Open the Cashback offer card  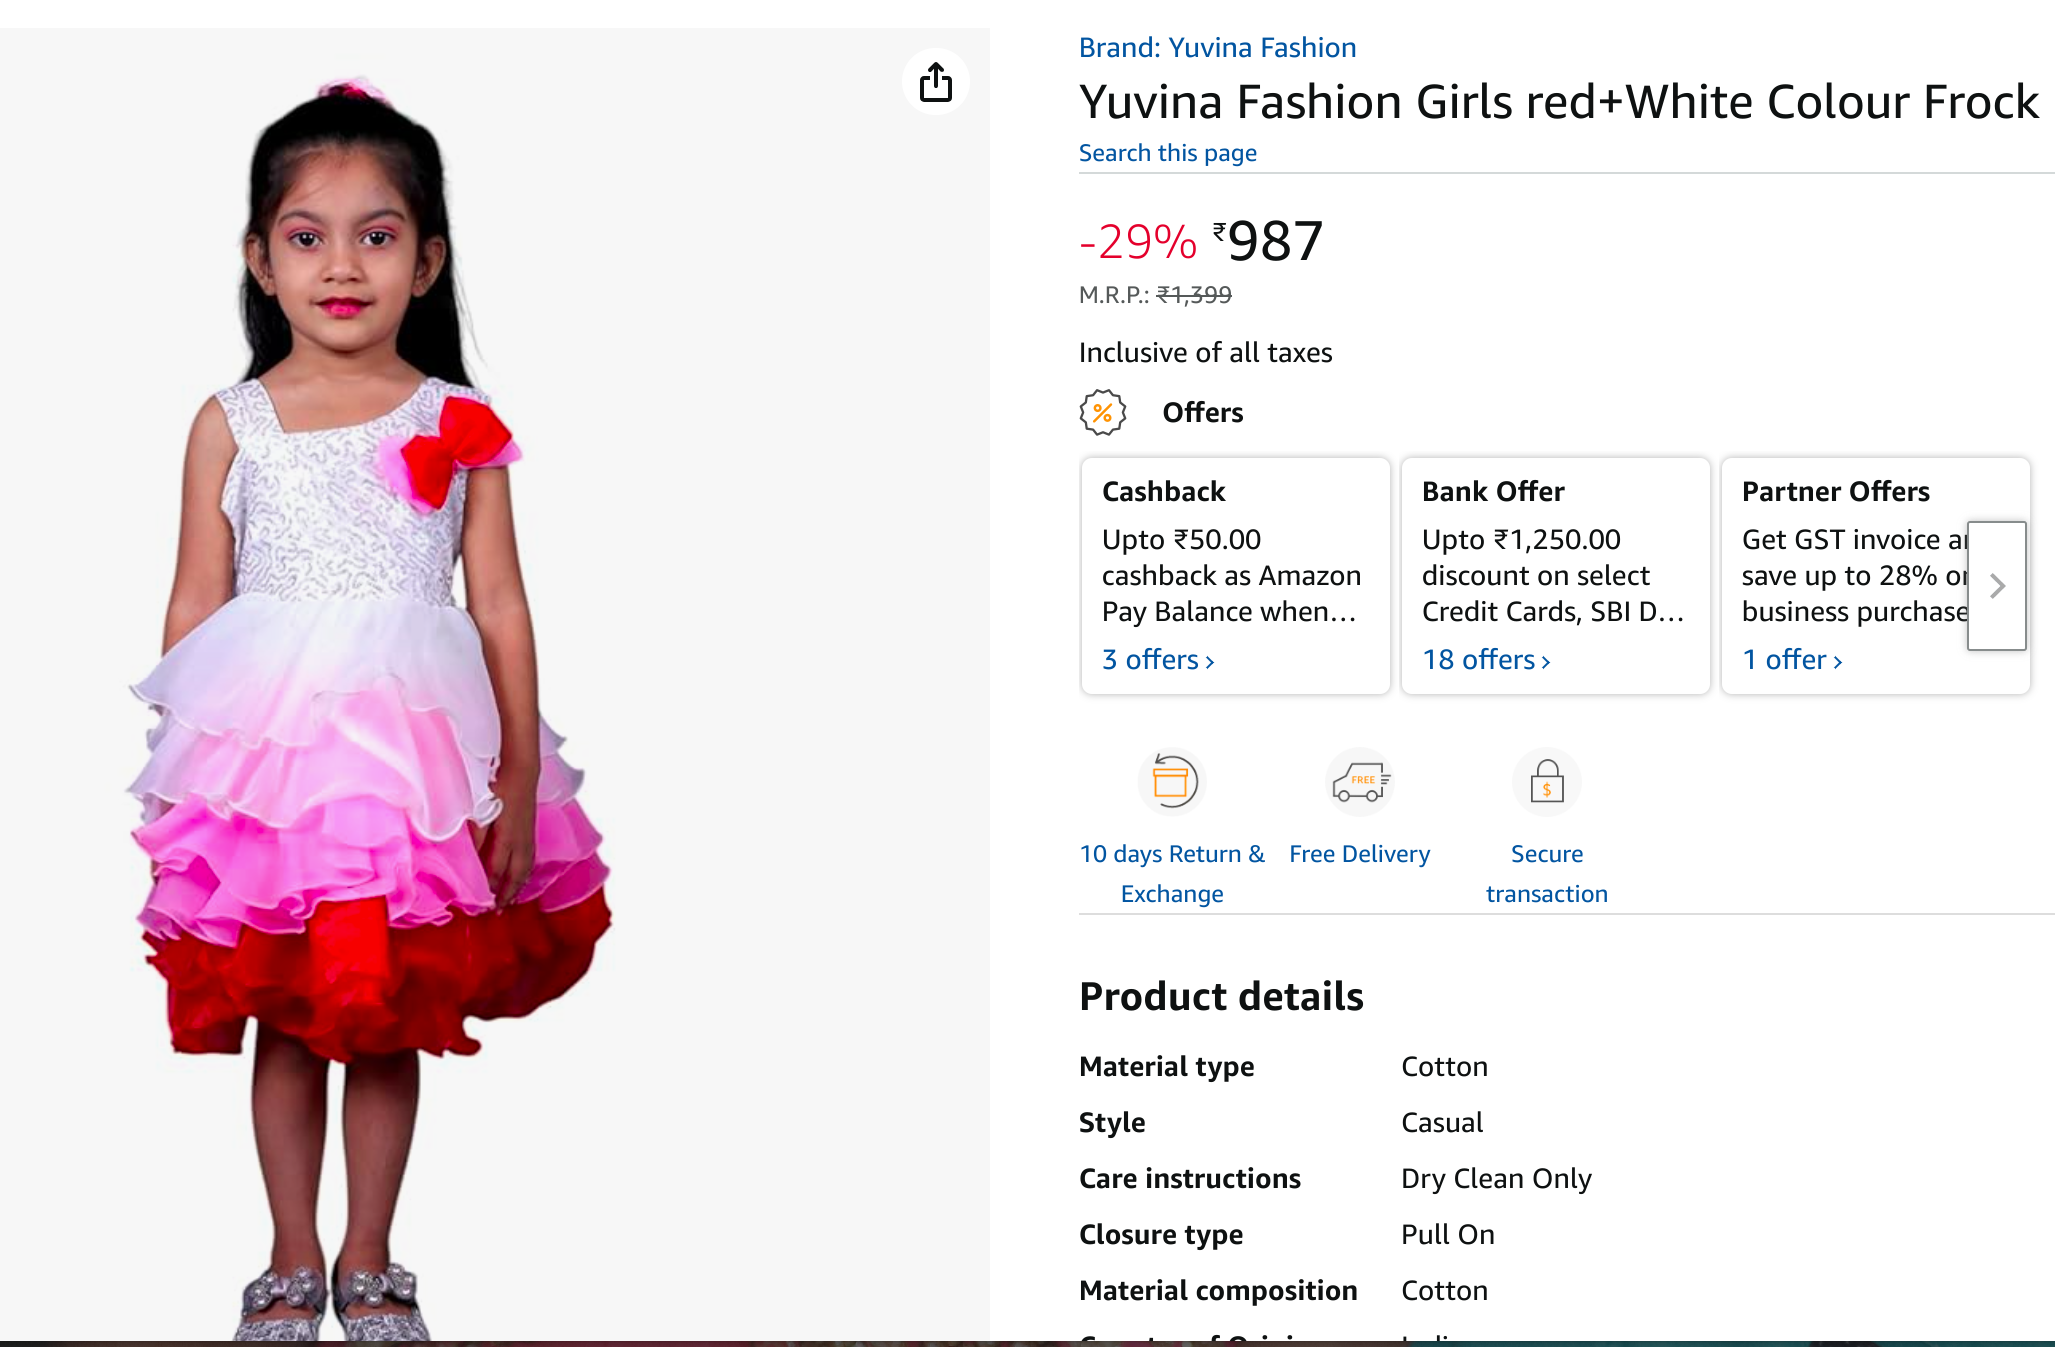coord(1235,560)
